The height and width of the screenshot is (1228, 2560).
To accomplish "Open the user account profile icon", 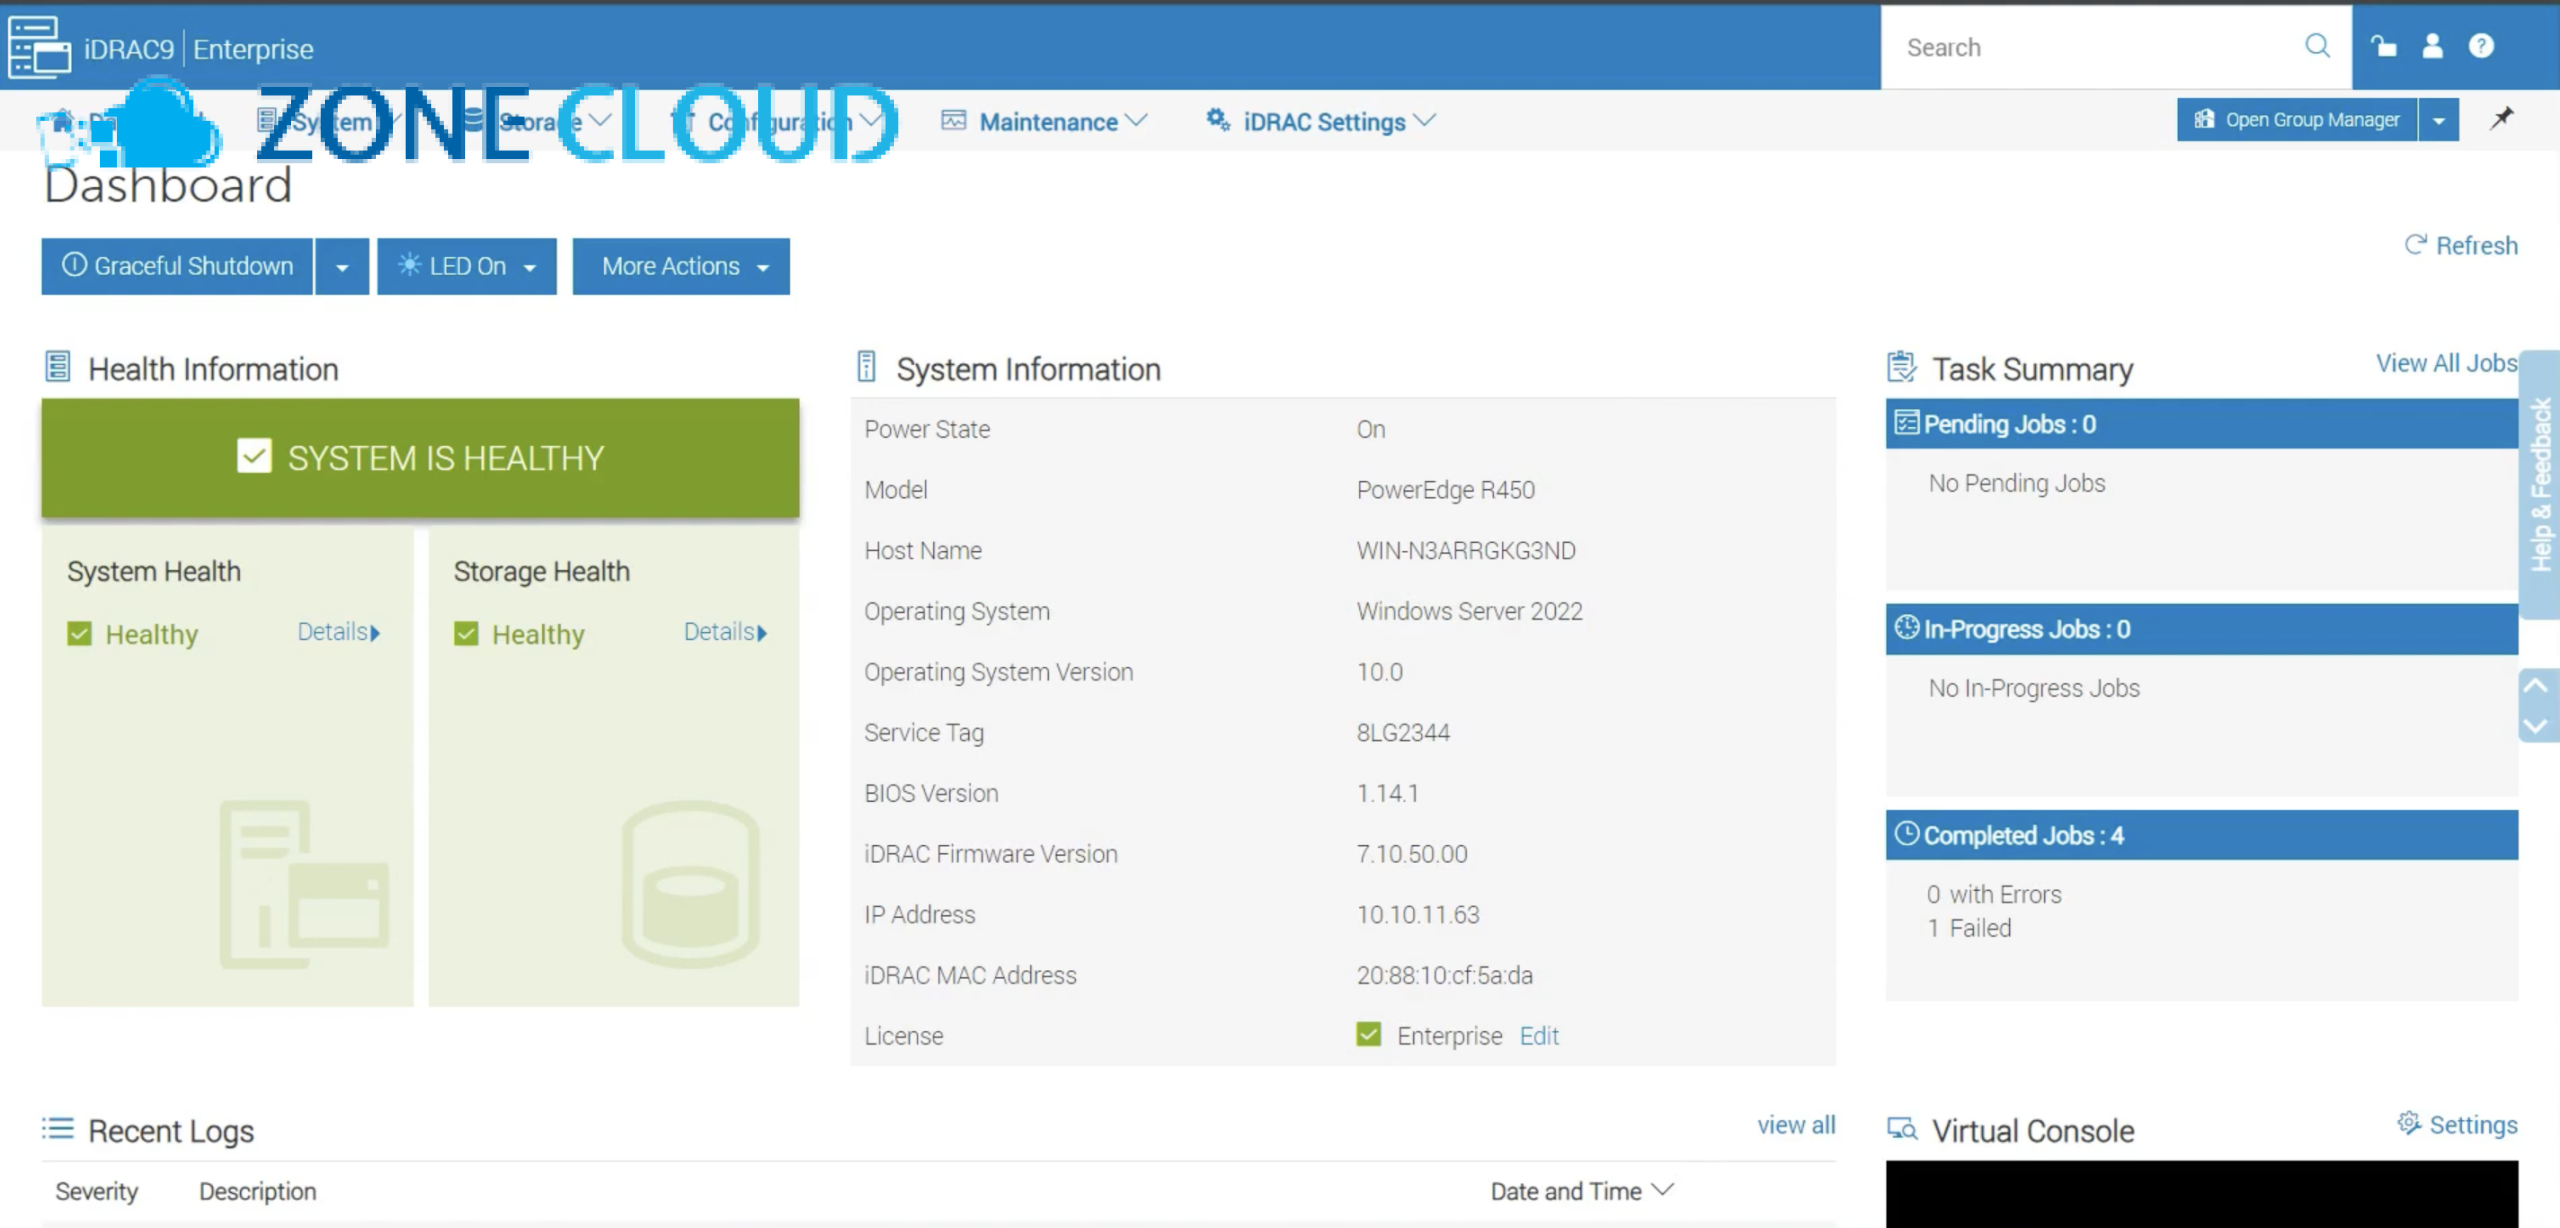I will point(2432,46).
